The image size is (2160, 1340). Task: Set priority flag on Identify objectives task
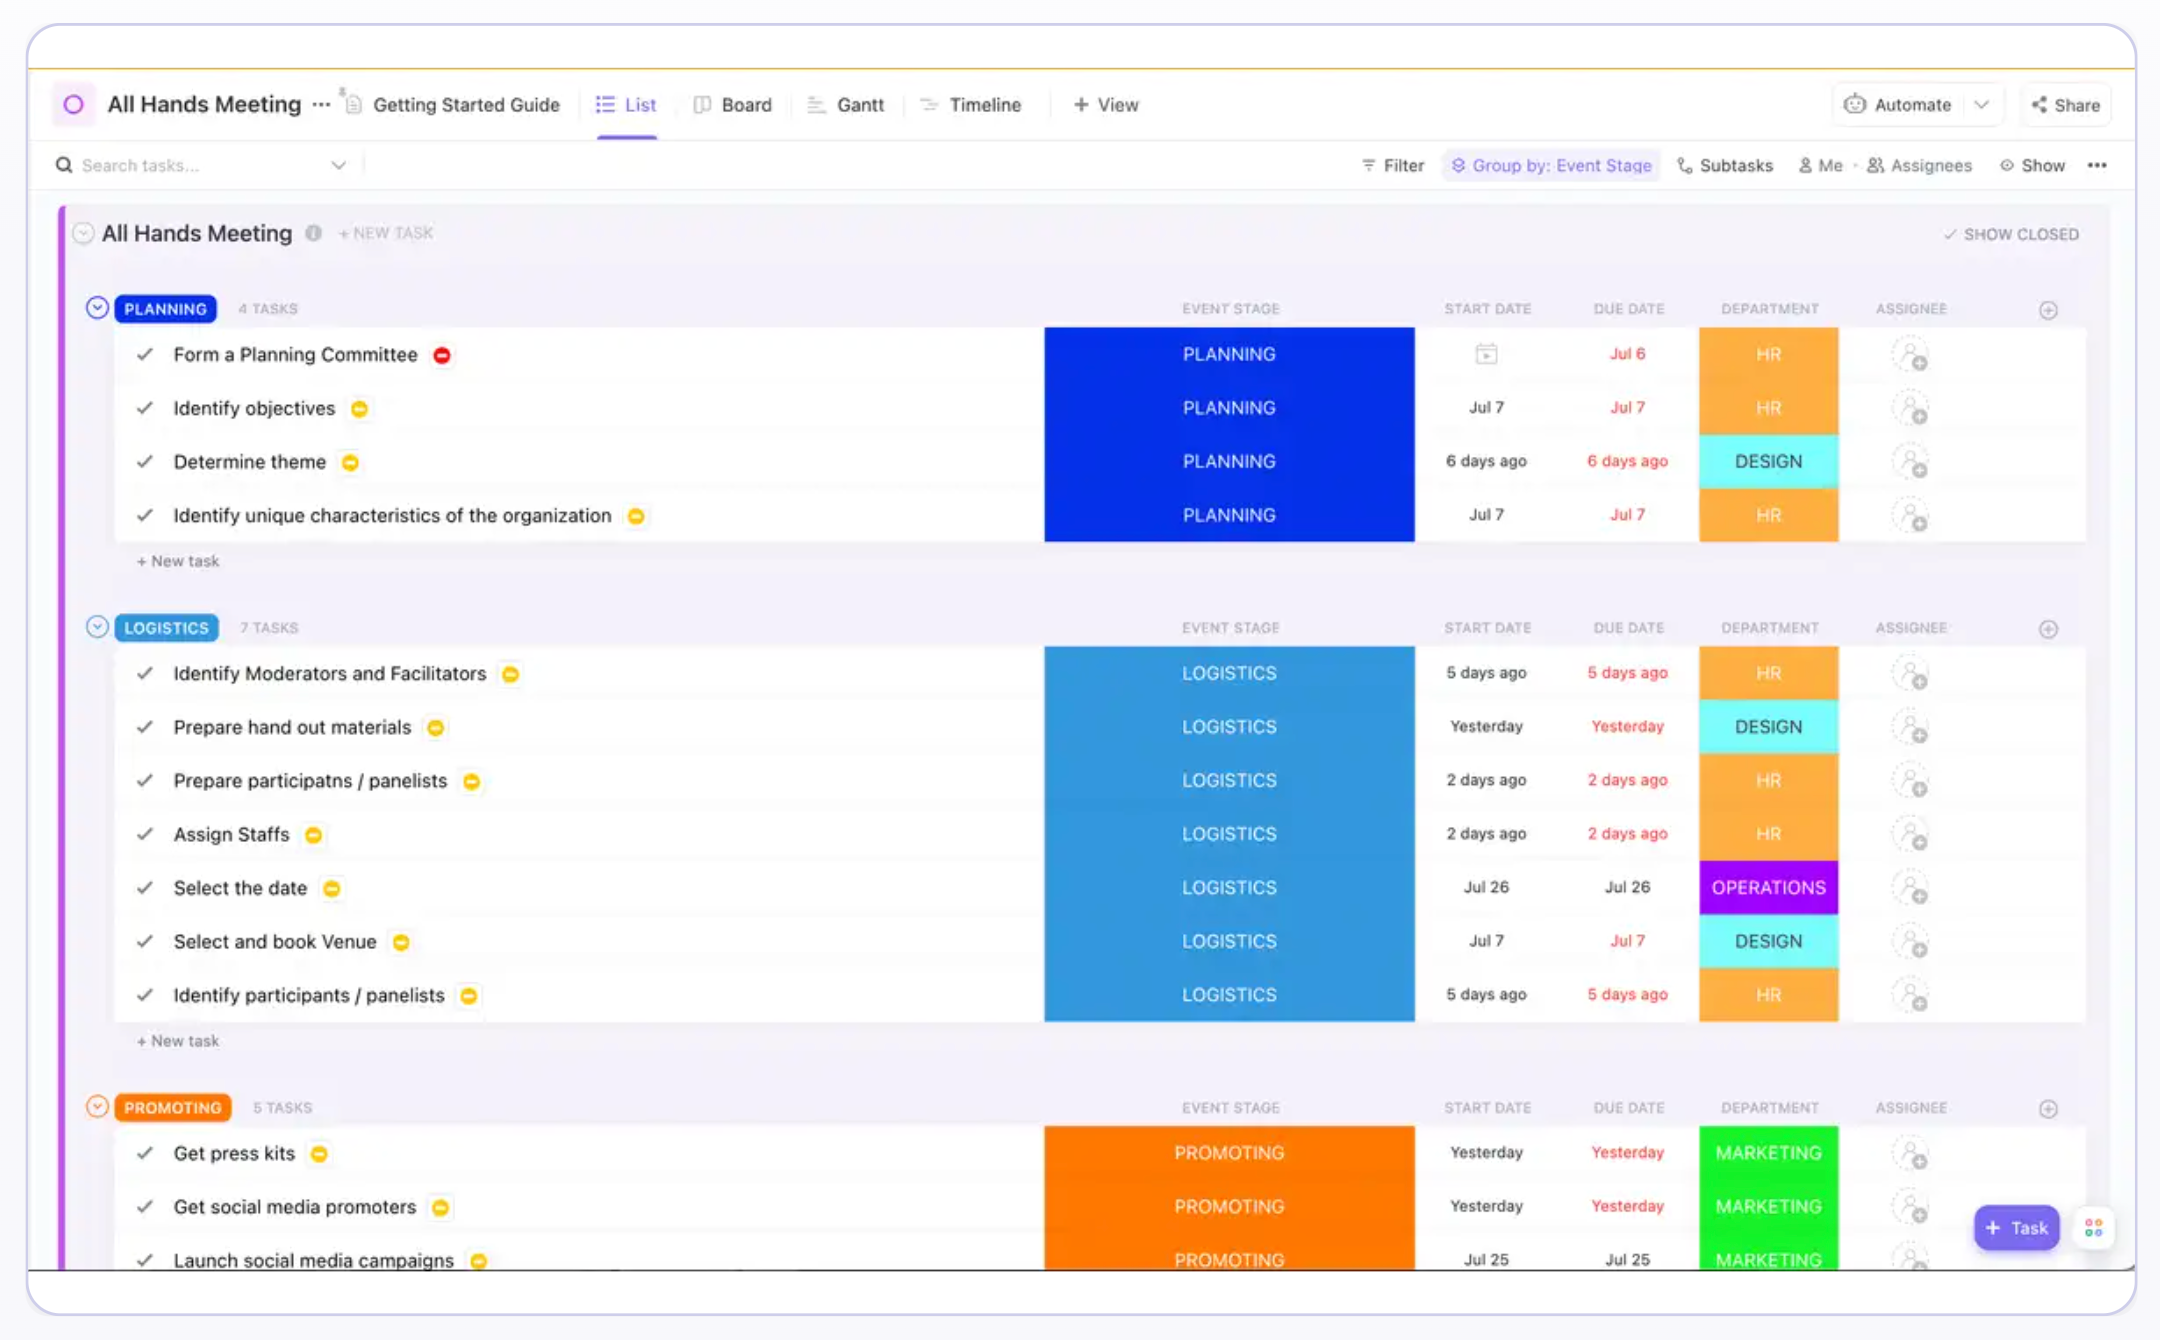(x=360, y=408)
